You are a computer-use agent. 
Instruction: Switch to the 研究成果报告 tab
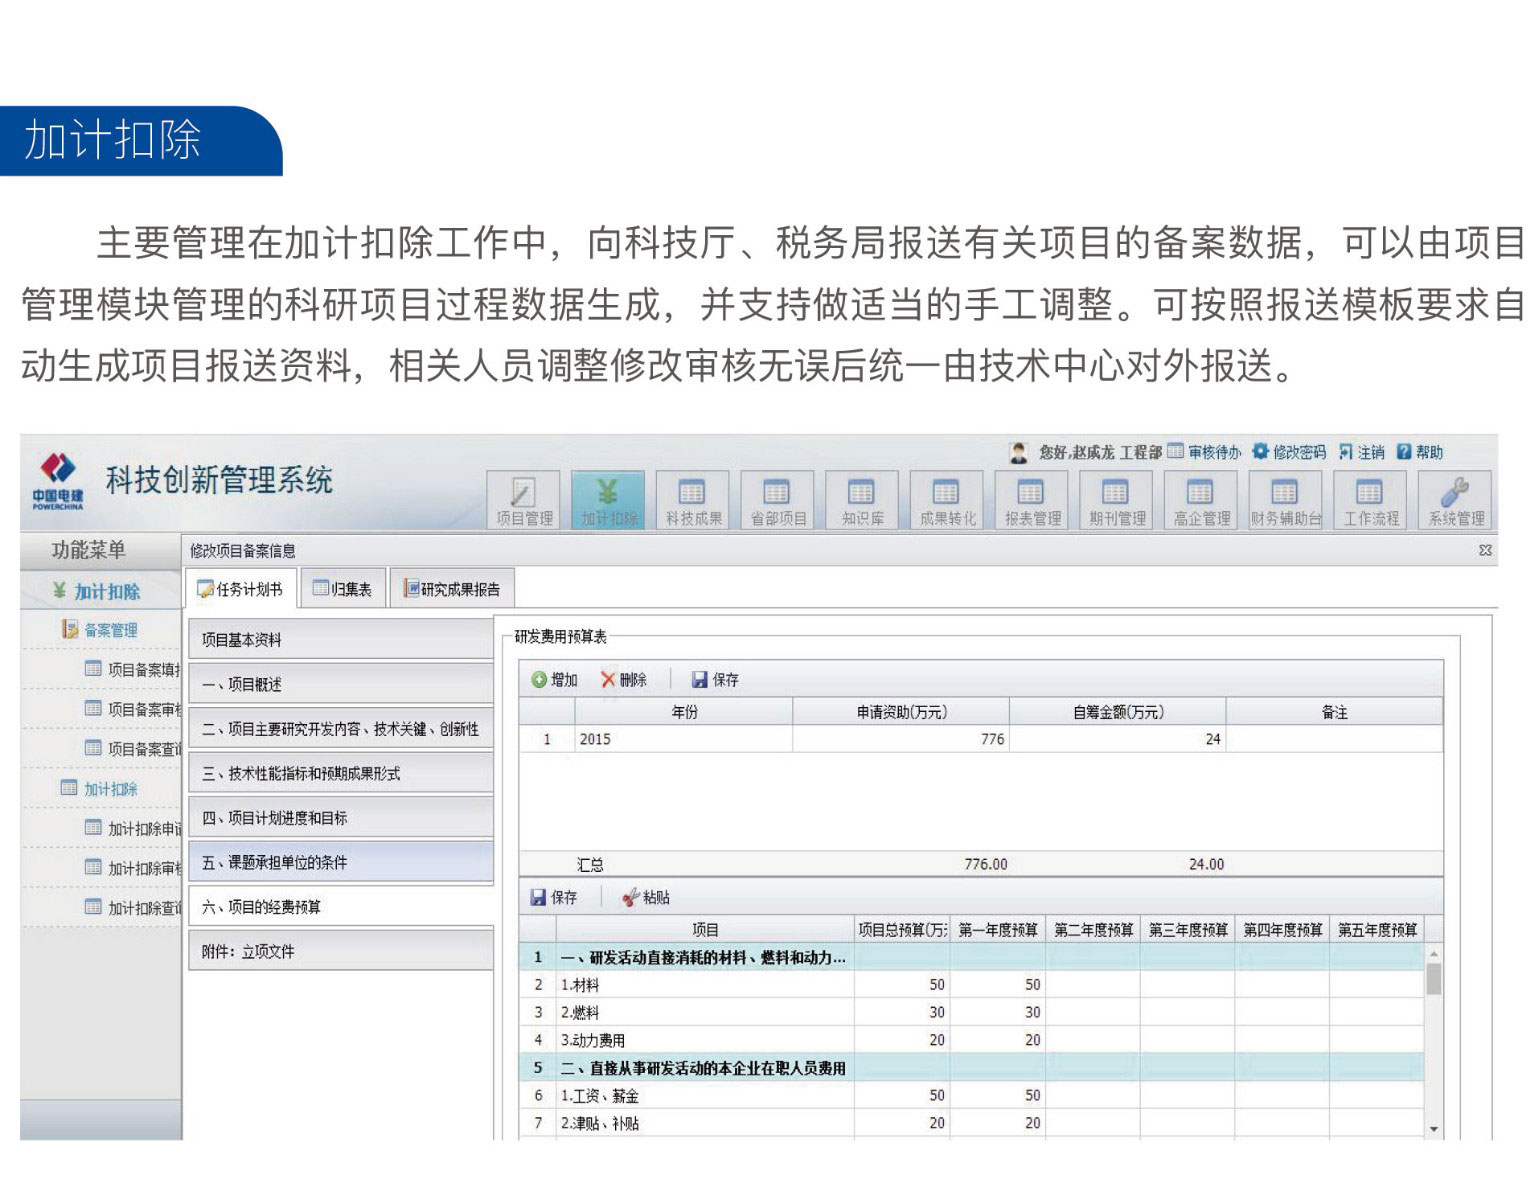click(x=452, y=589)
